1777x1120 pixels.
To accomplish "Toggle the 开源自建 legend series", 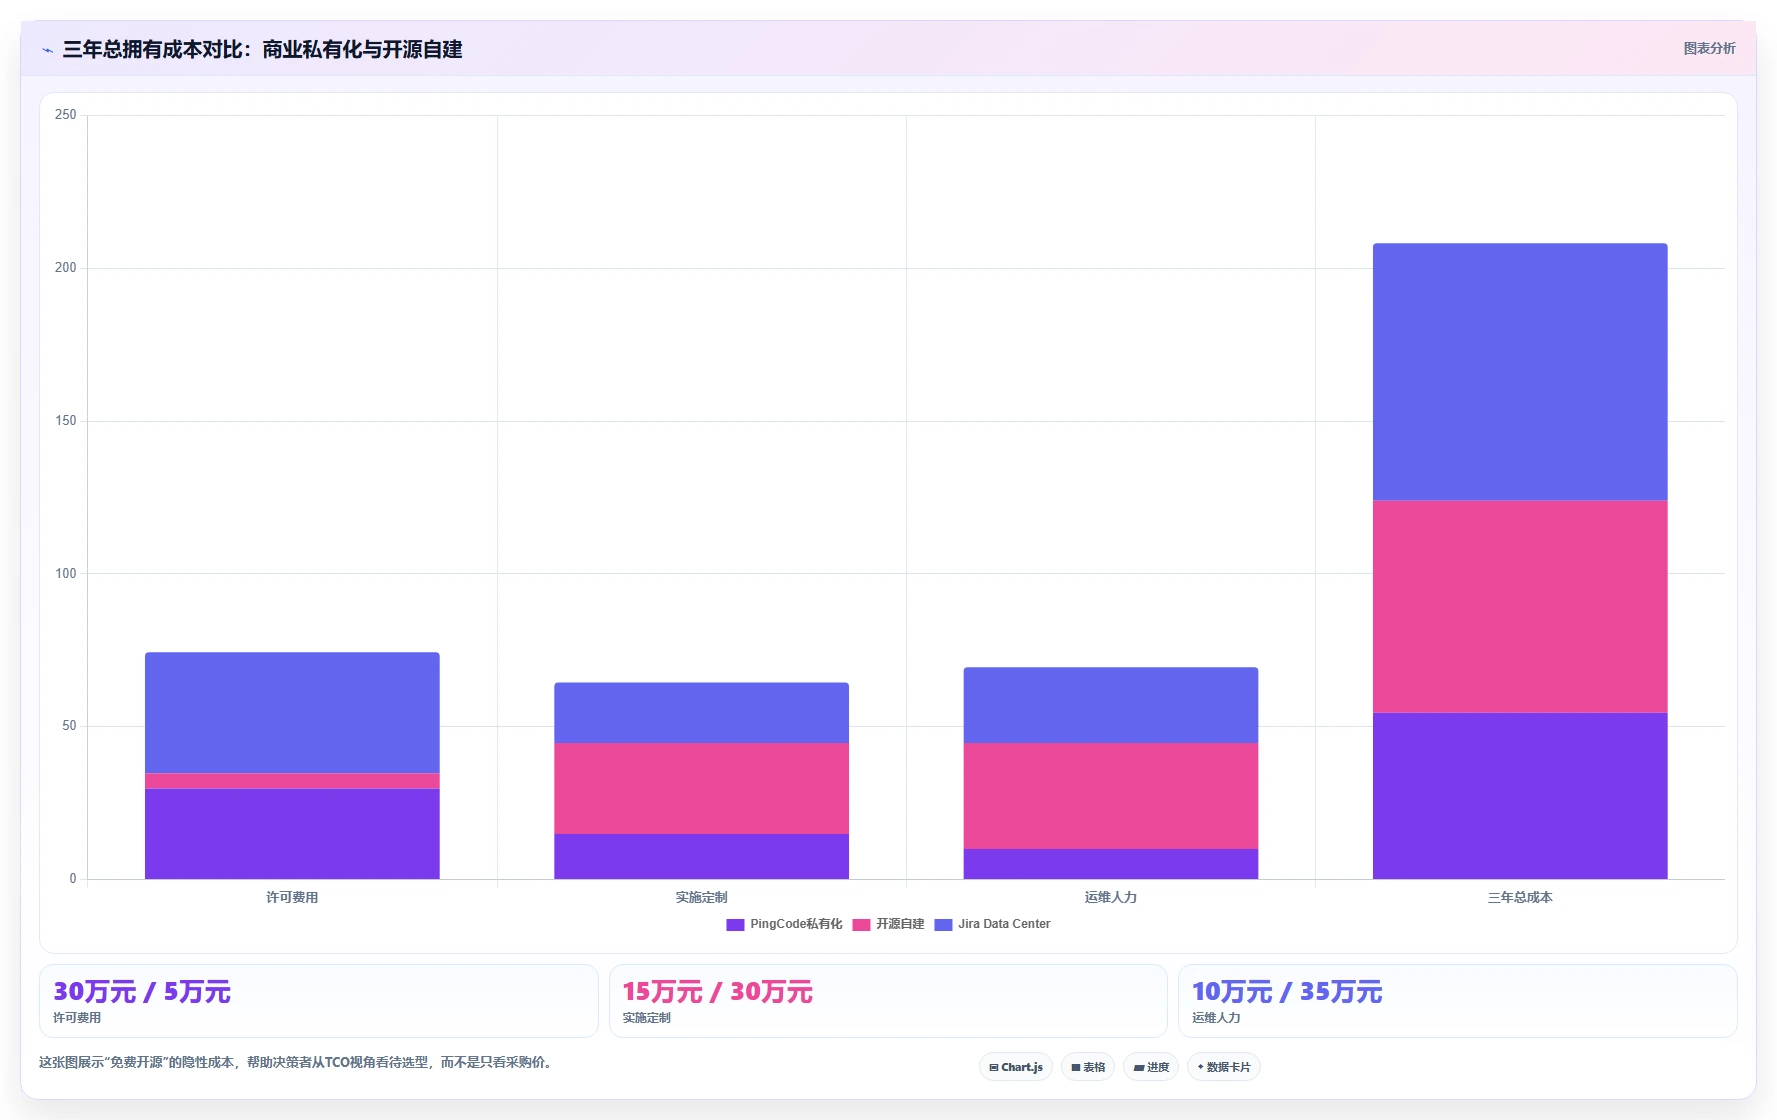I will [x=888, y=924].
